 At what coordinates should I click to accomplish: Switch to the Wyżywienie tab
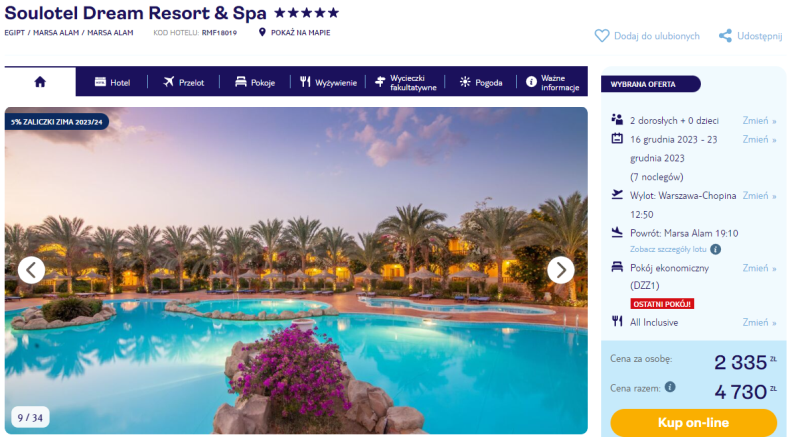coord(328,82)
